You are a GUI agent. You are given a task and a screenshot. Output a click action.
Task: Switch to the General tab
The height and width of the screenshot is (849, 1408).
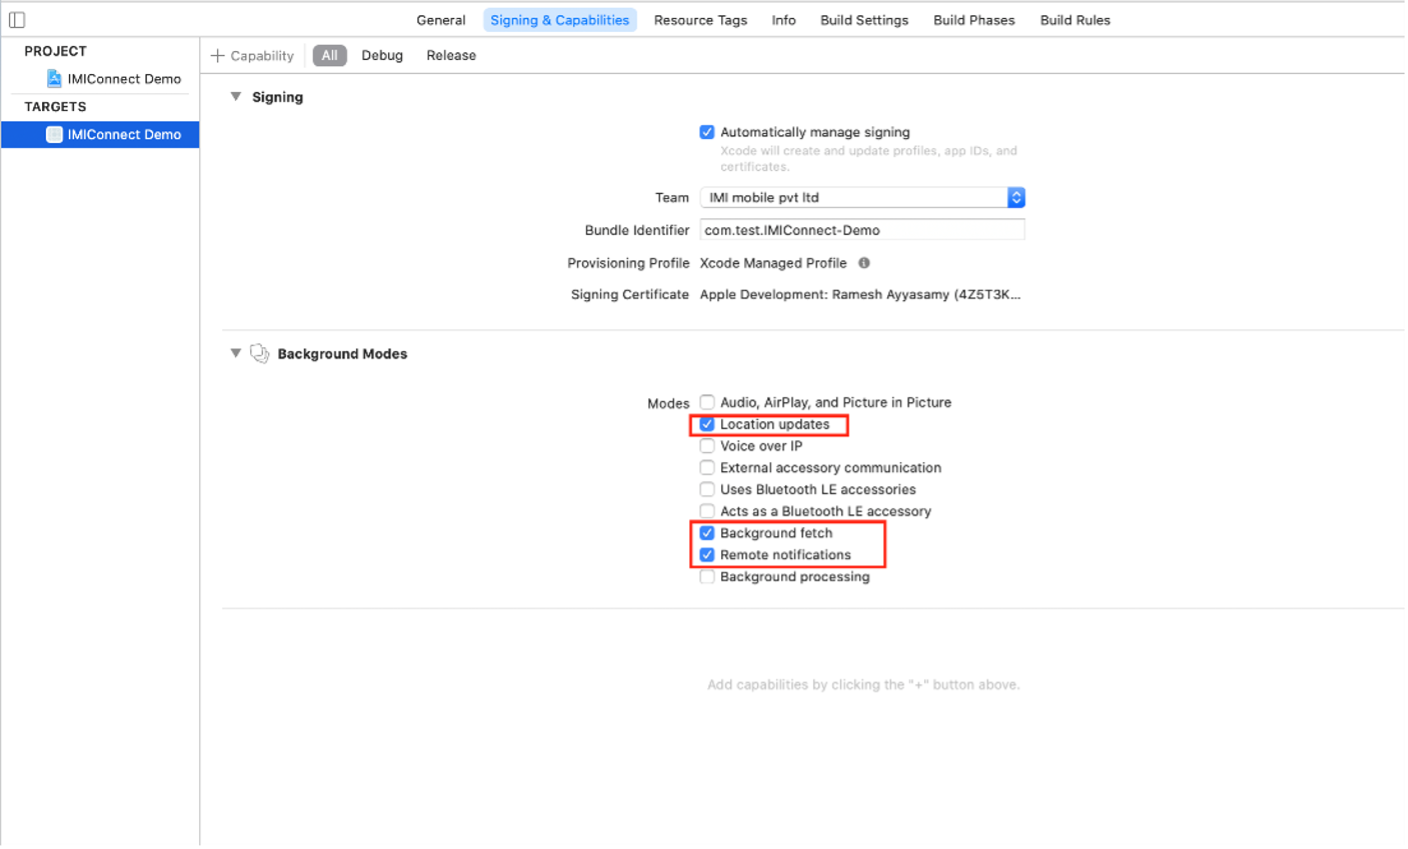click(441, 20)
